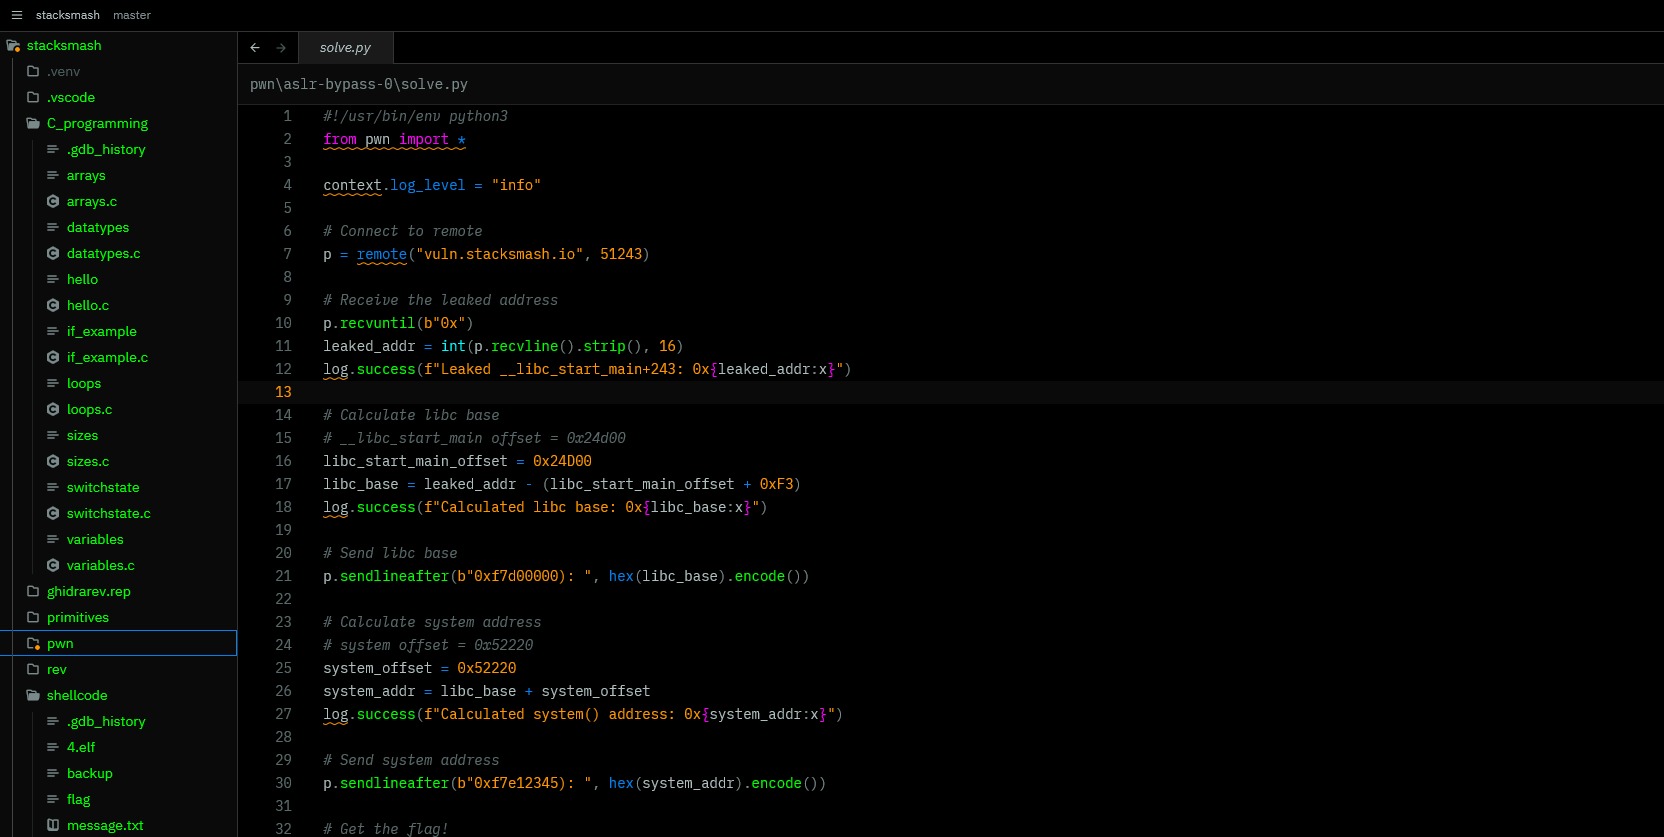Click the remote("vuln.stacksmash.io", 51243) call
The image size is (1664, 837).
[x=503, y=254]
